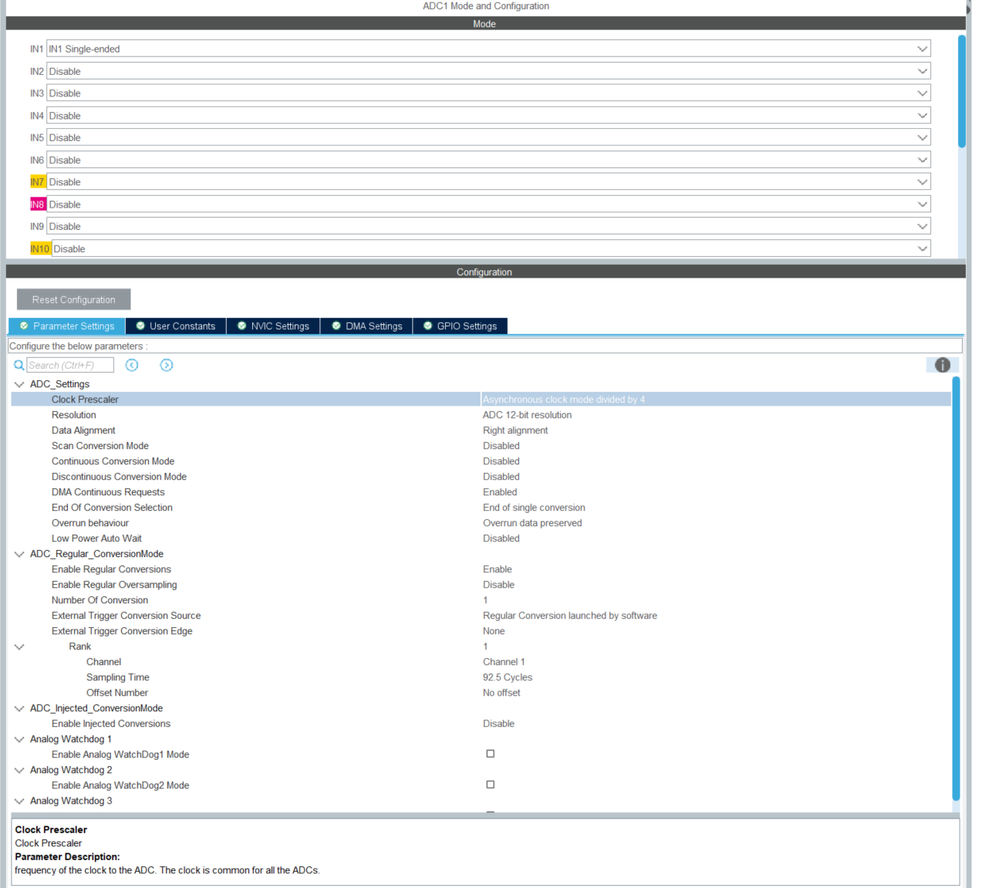Select the Discontinuous Conversion Mode parameter

pos(119,476)
